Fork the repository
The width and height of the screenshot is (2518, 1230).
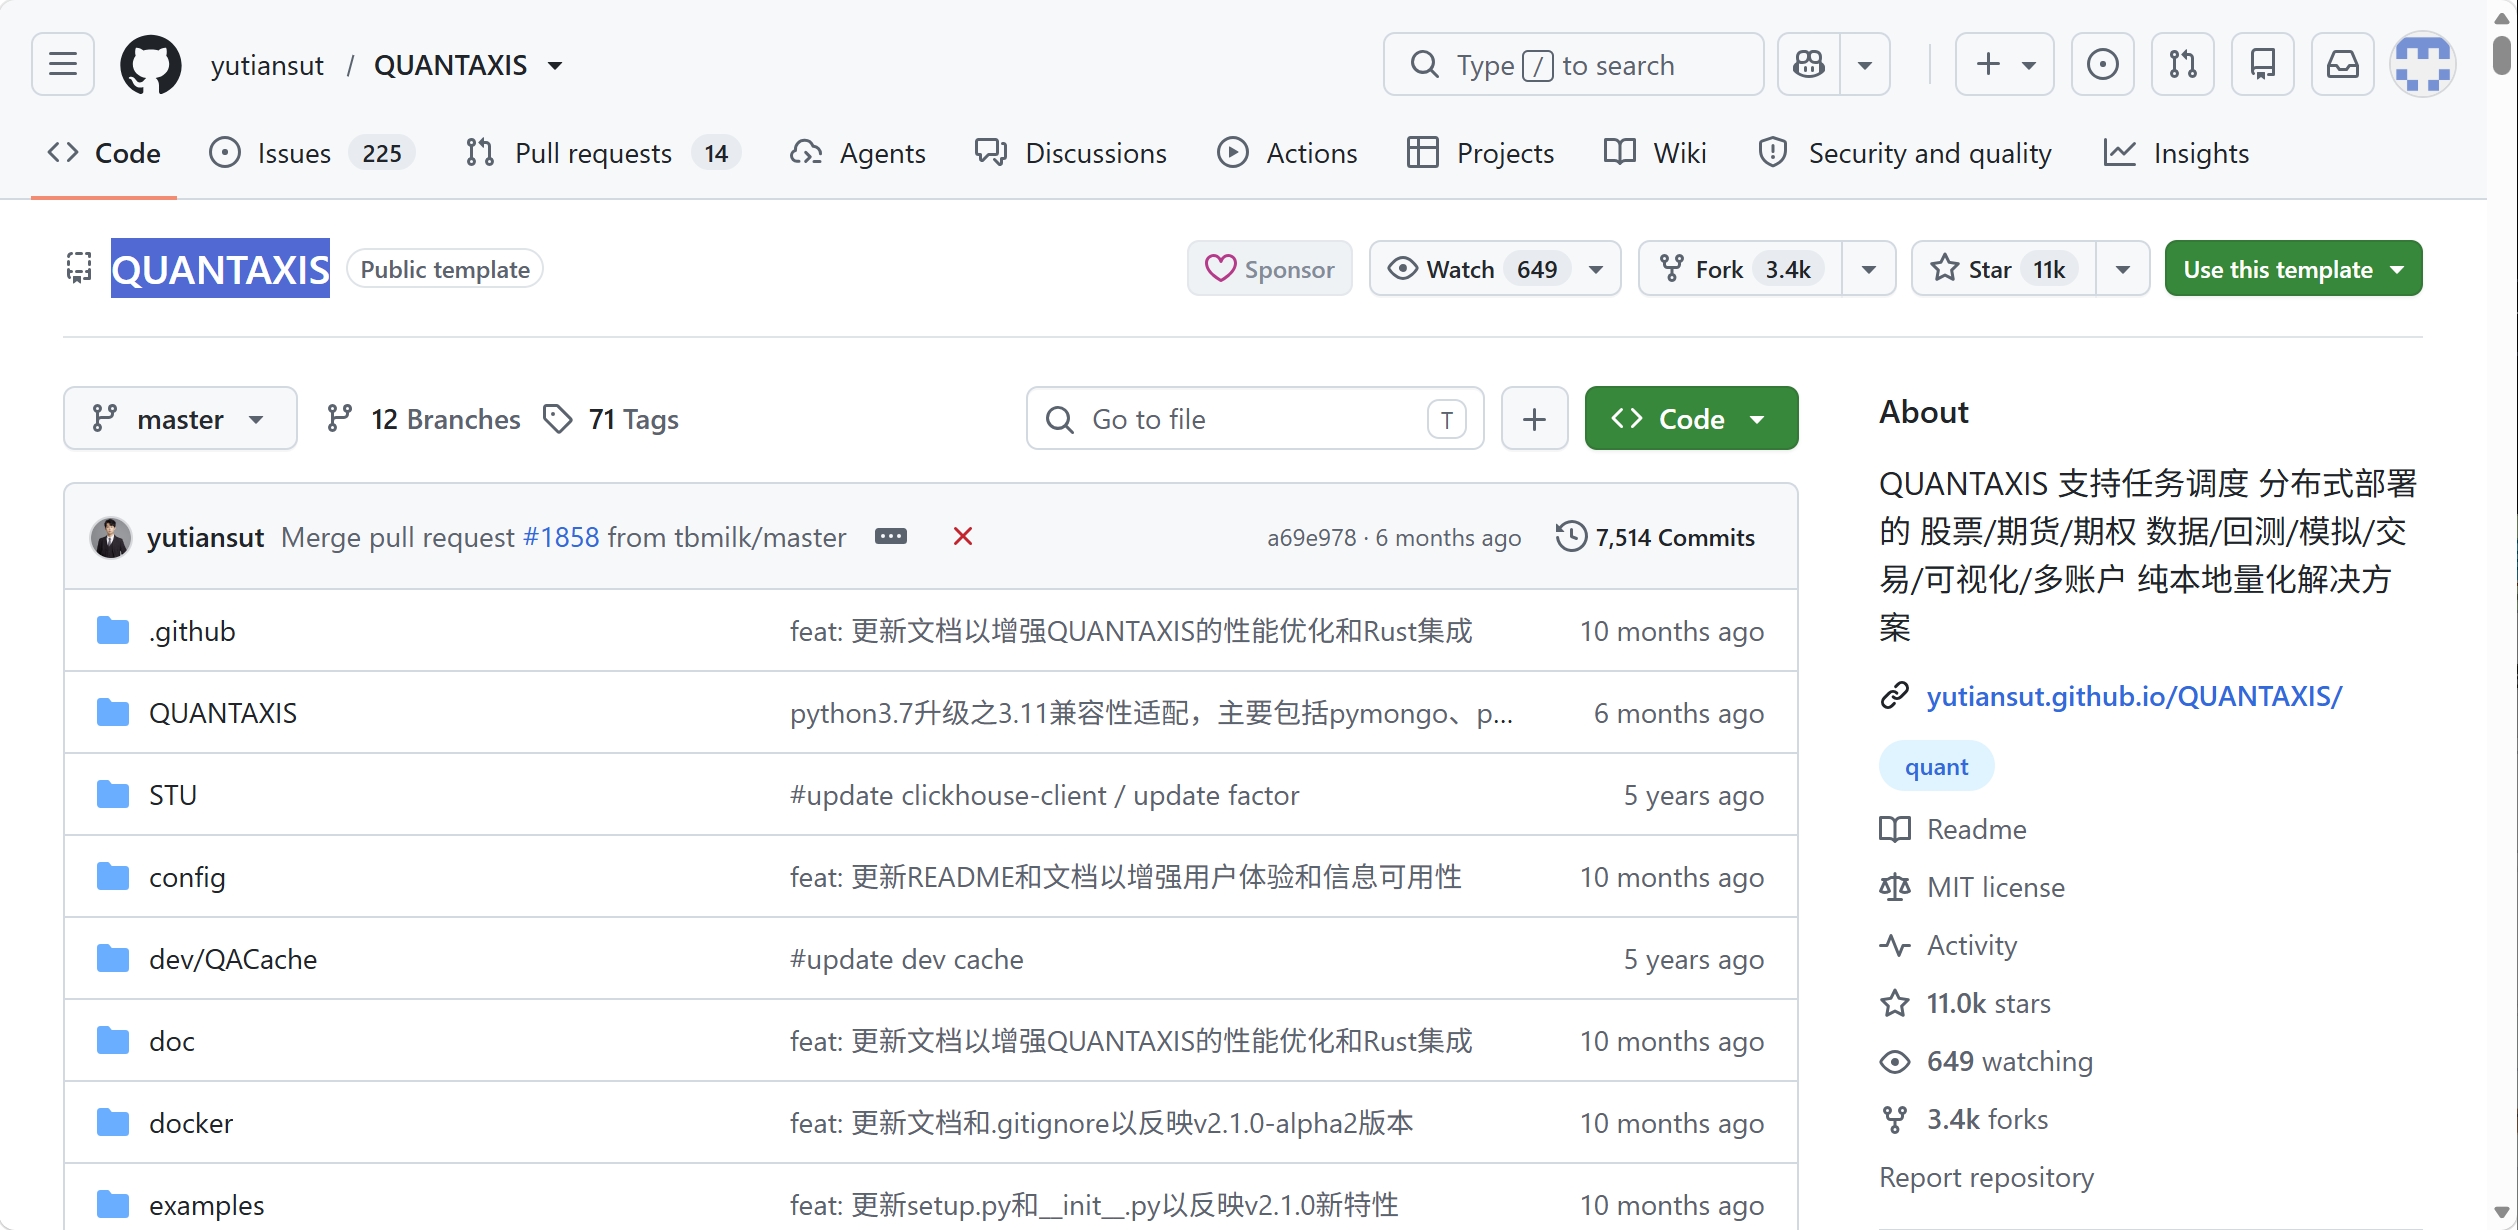pos(1741,269)
